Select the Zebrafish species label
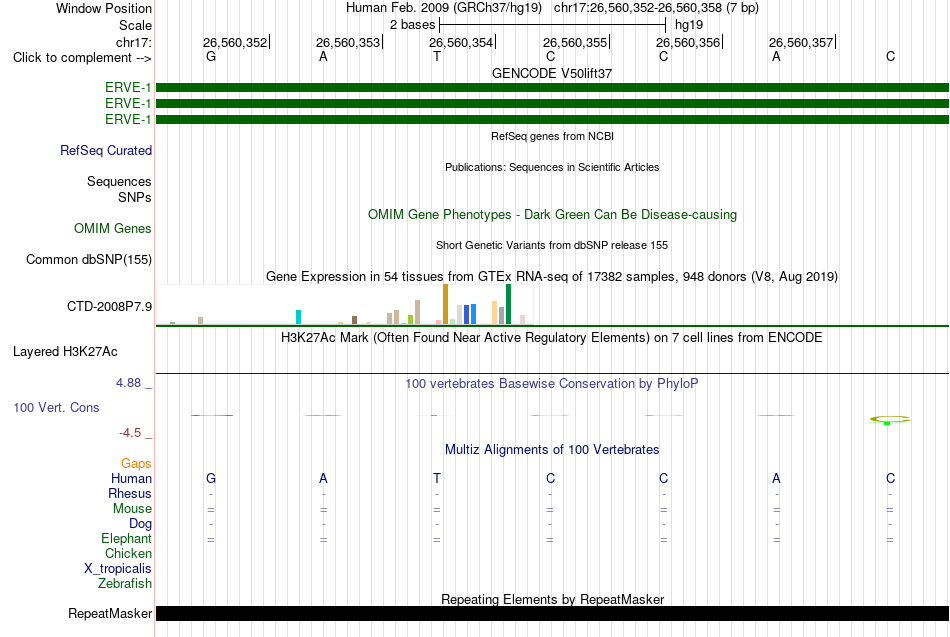 125,583
